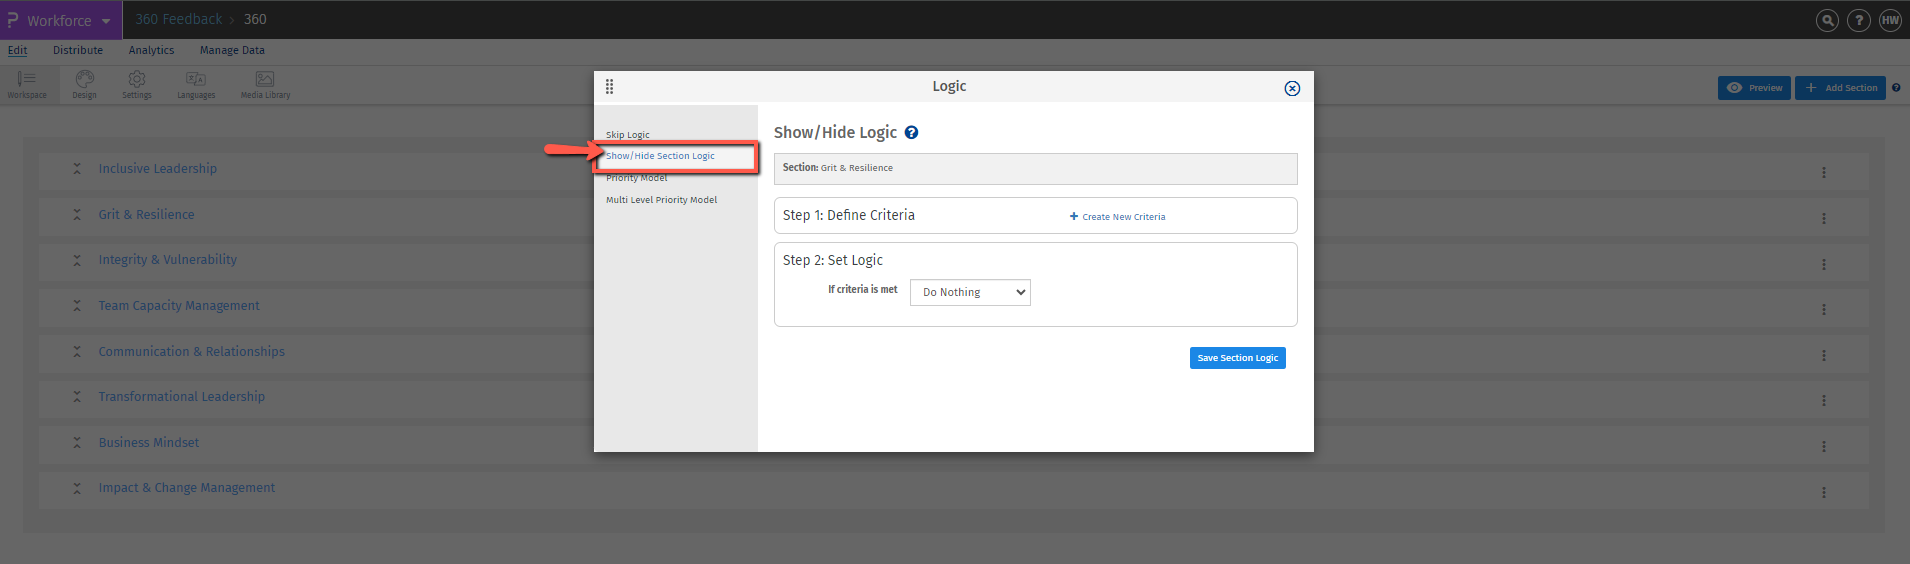Click Save Section Logic button

click(1237, 358)
